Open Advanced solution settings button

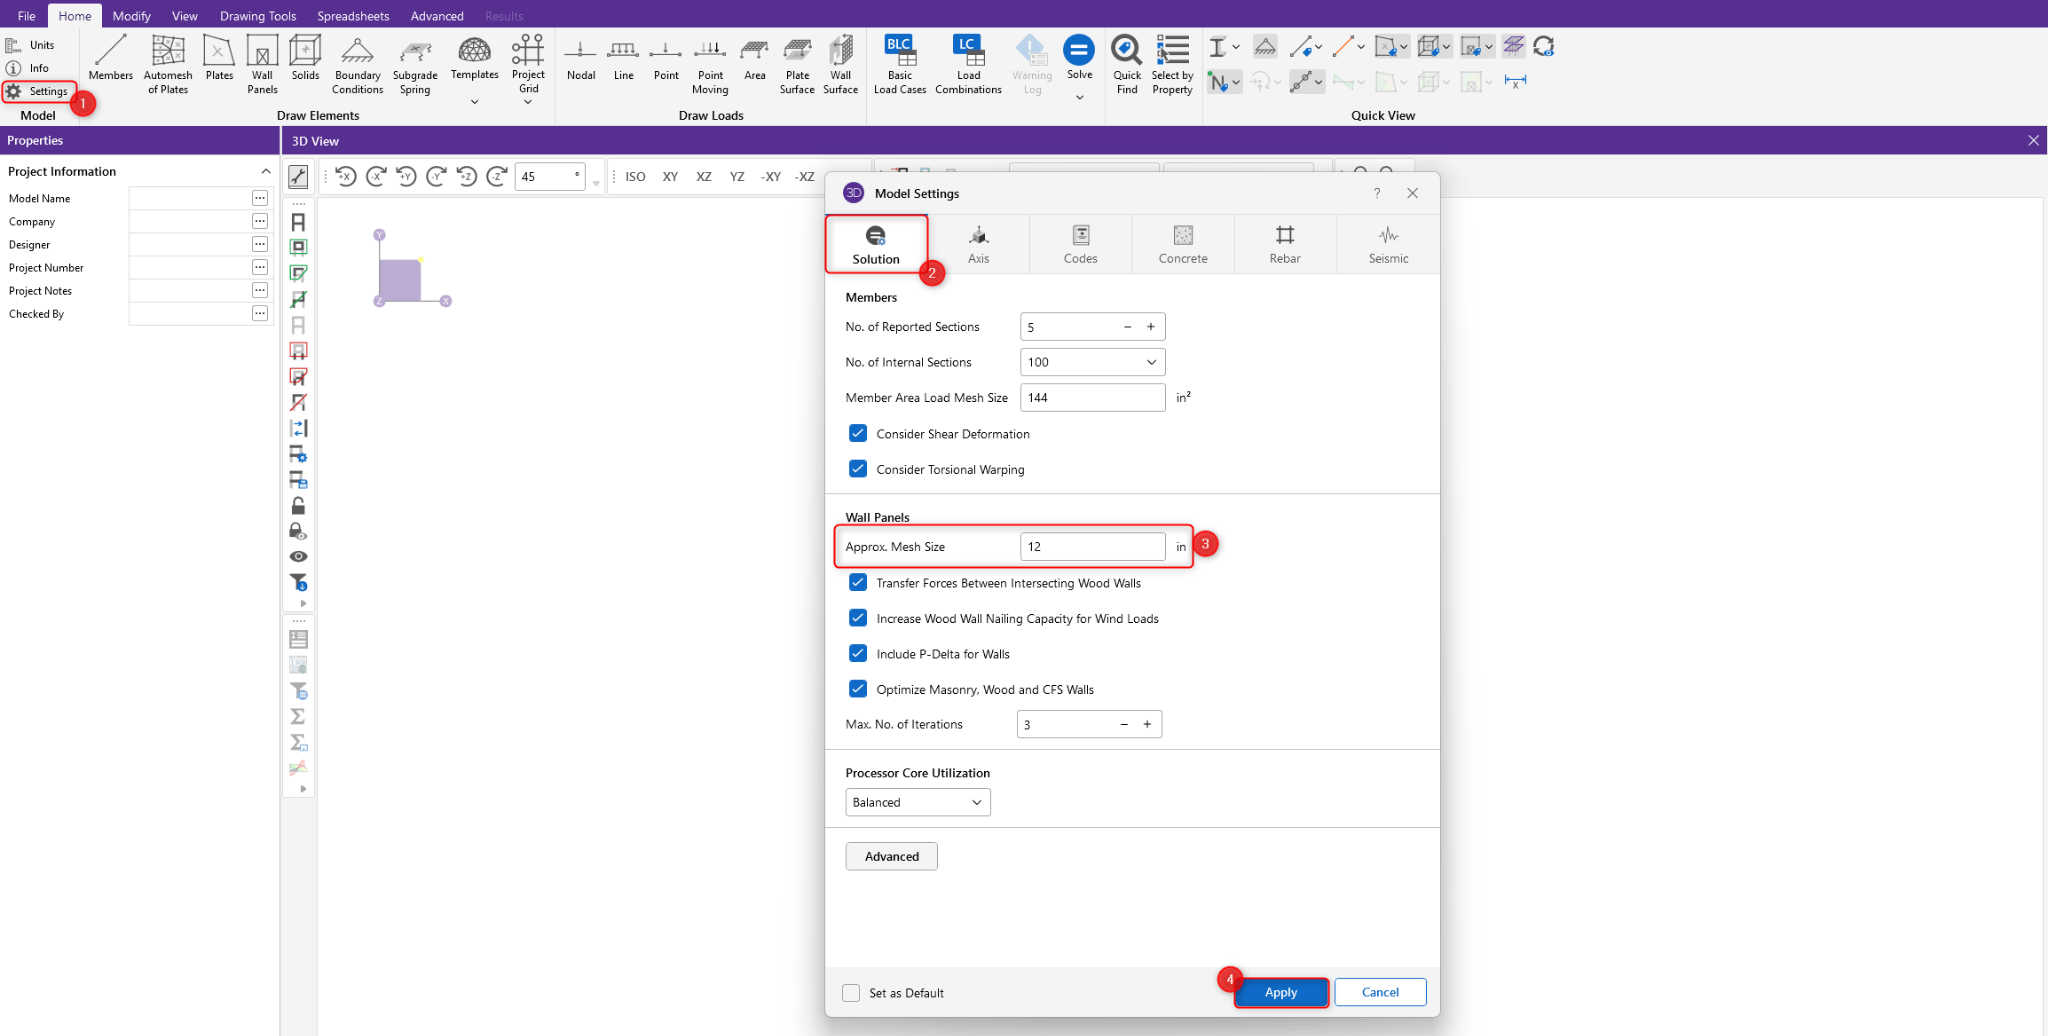click(891, 856)
